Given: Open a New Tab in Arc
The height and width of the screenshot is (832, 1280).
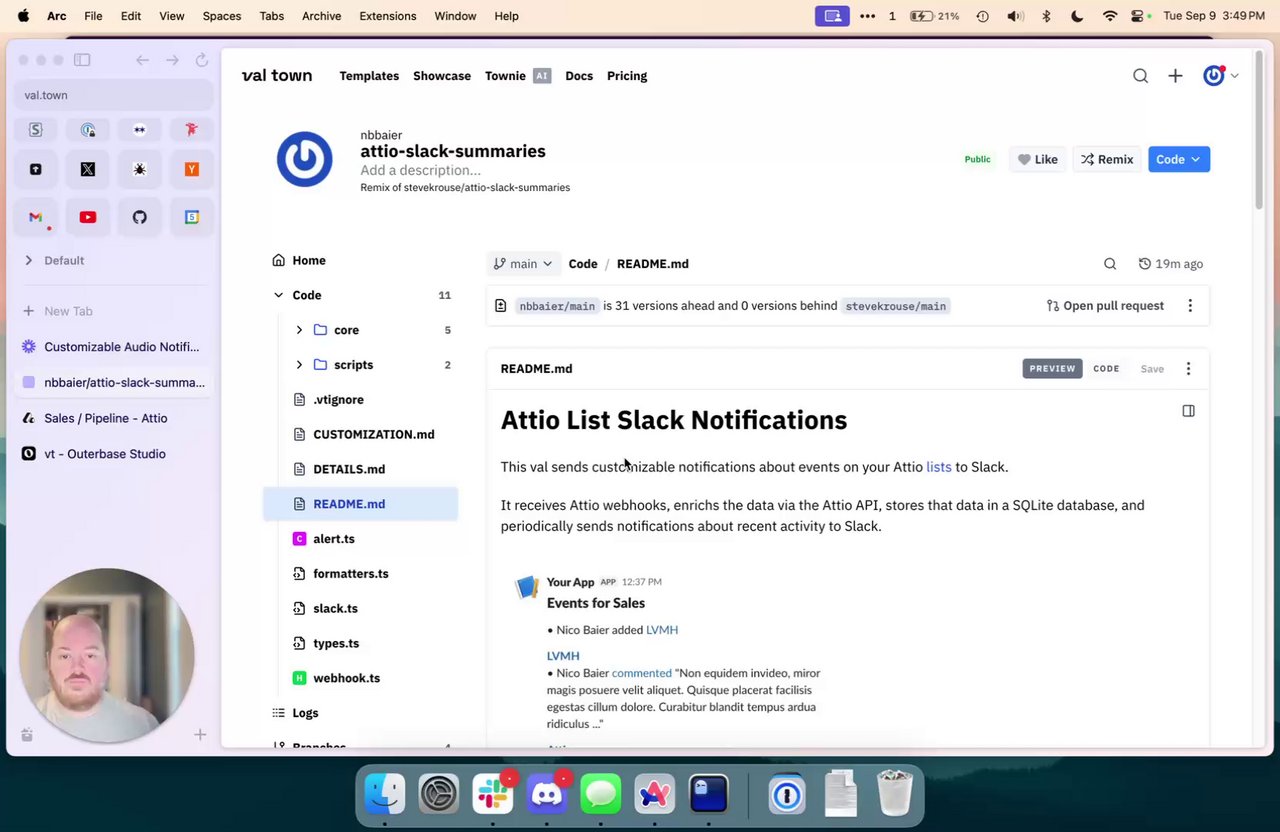Looking at the screenshot, I should [x=114, y=311].
